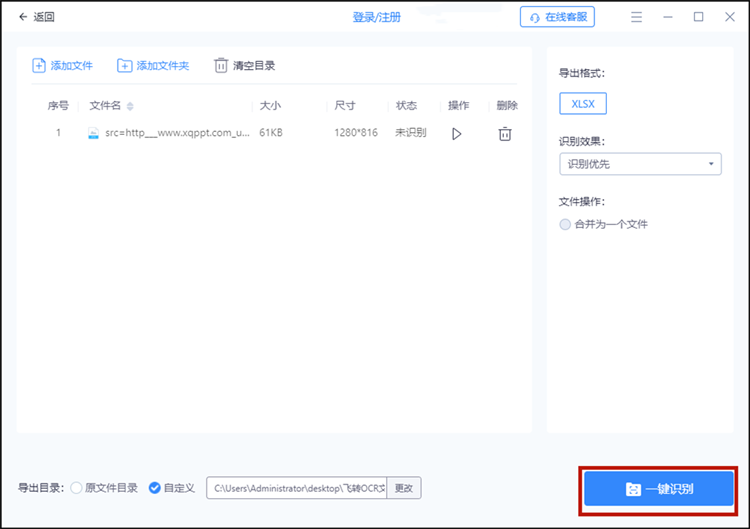This screenshot has width=750, height=529.
Task: Click the 尺寸 column header
Action: [345, 106]
